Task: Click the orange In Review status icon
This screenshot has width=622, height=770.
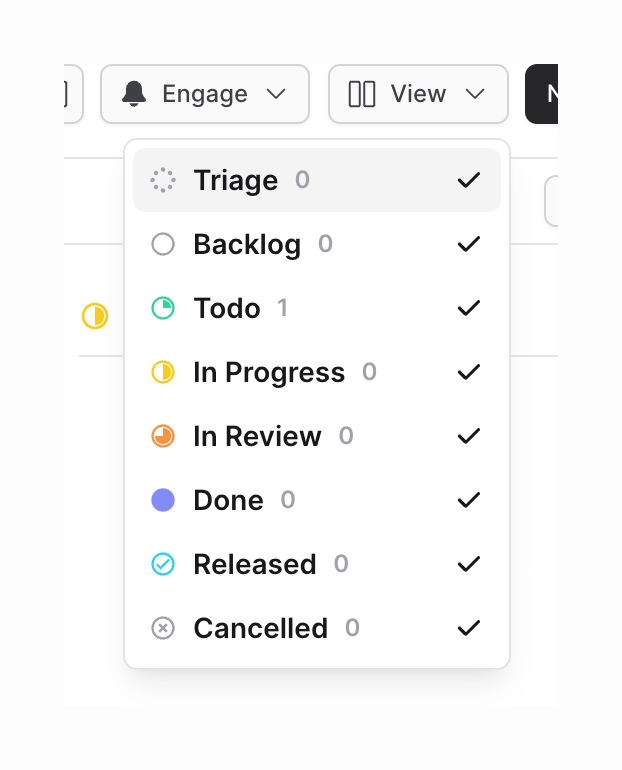Action: [x=162, y=436]
